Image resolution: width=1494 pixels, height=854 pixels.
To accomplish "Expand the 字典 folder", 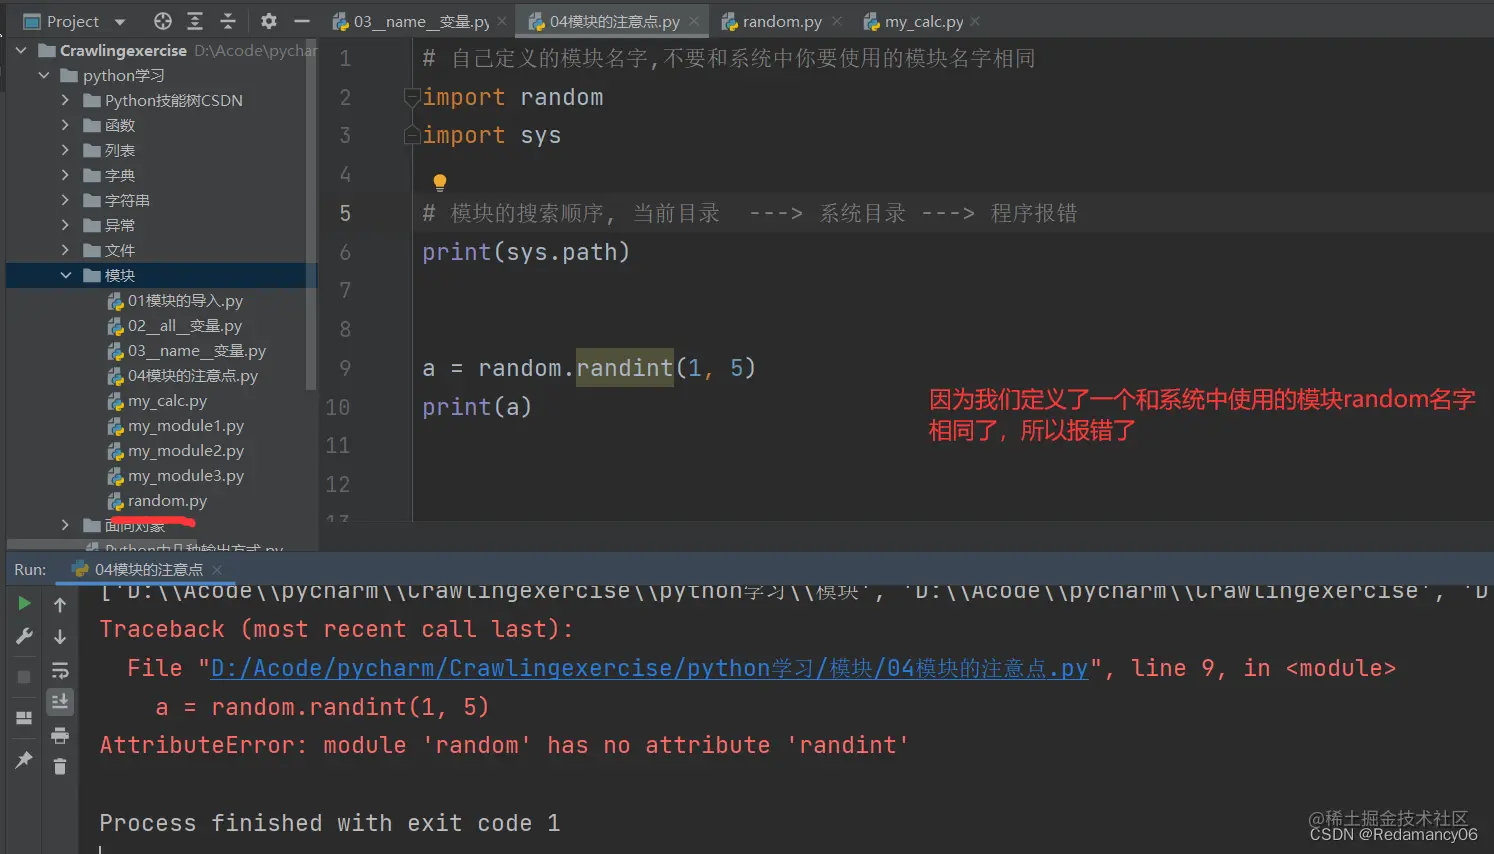I will (66, 175).
